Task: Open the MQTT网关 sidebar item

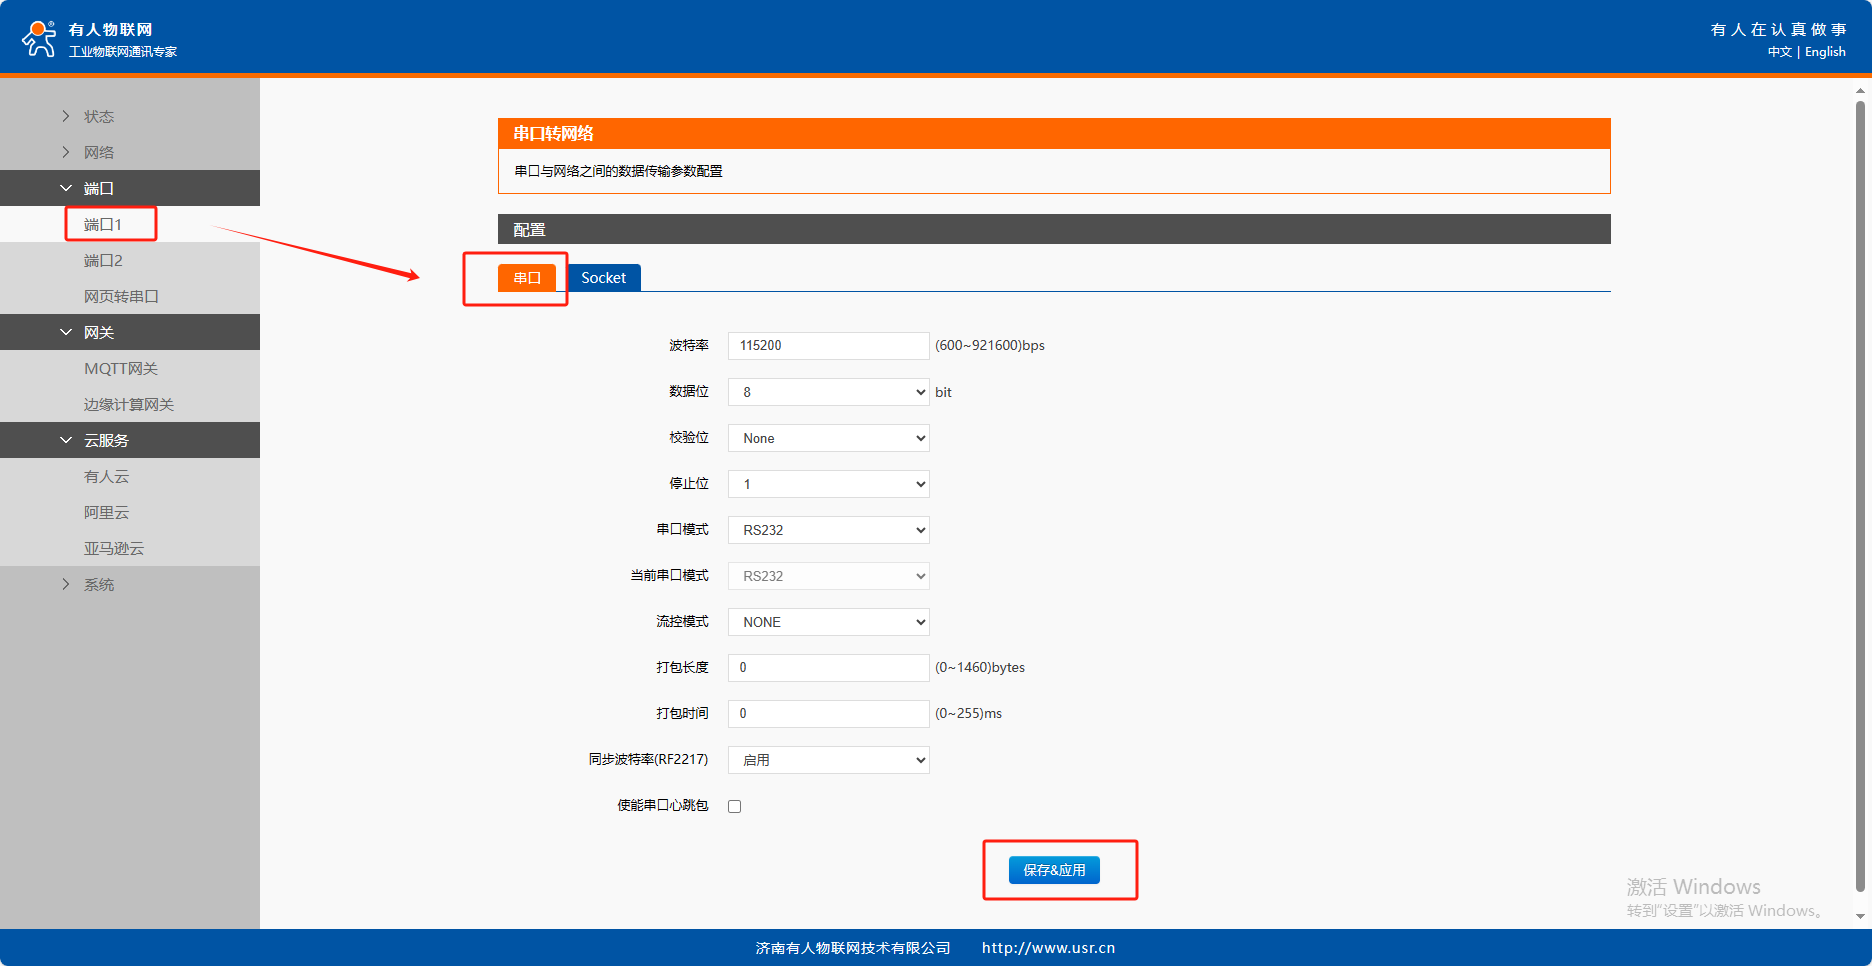Action: point(121,368)
